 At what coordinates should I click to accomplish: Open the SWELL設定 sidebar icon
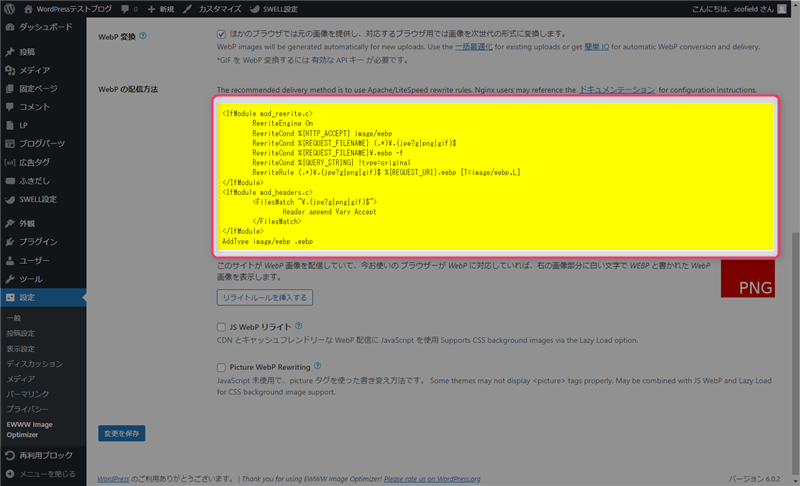10,199
